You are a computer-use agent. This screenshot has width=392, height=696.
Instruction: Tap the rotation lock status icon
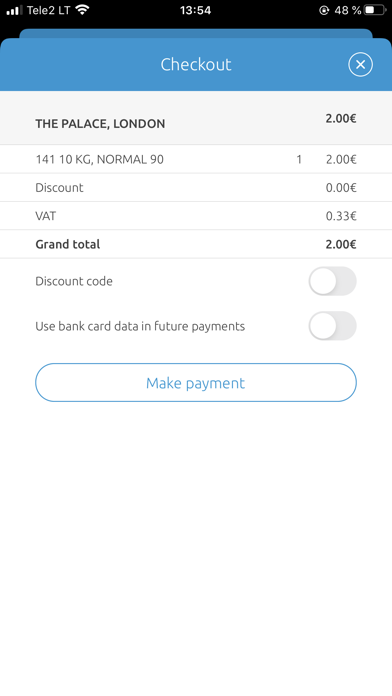click(x=324, y=10)
